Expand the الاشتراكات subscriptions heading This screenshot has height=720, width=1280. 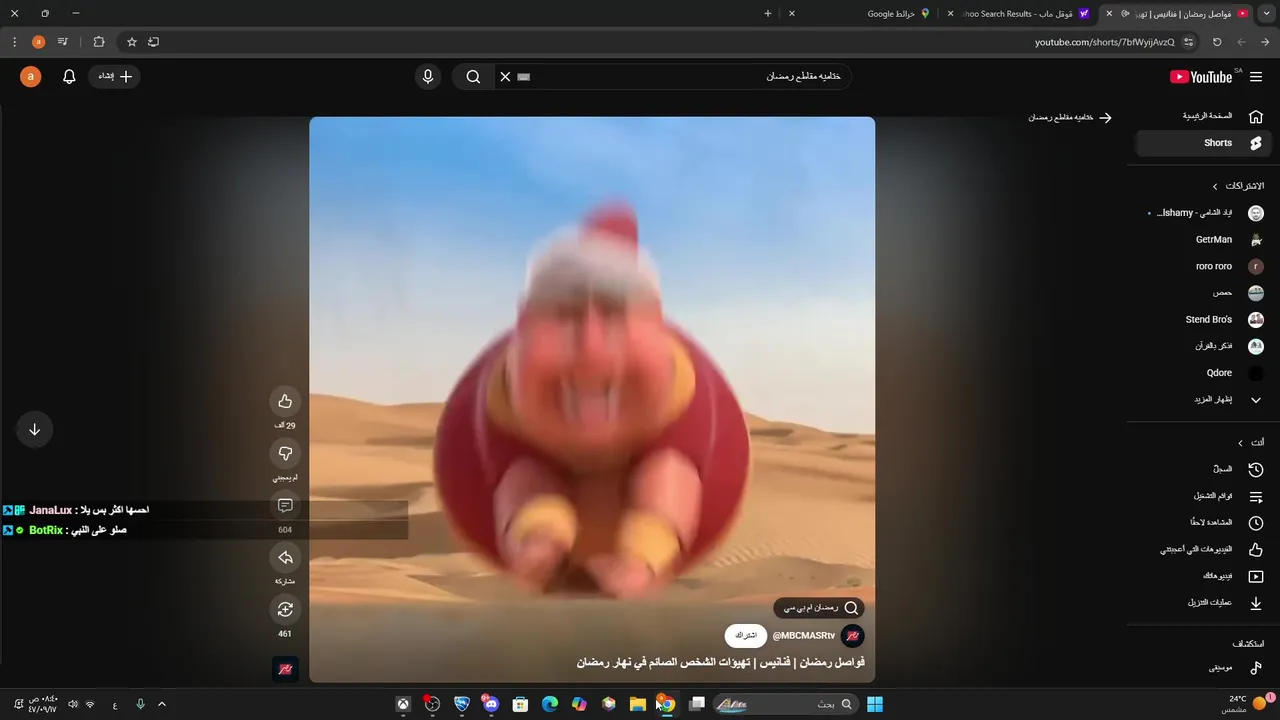(1238, 186)
